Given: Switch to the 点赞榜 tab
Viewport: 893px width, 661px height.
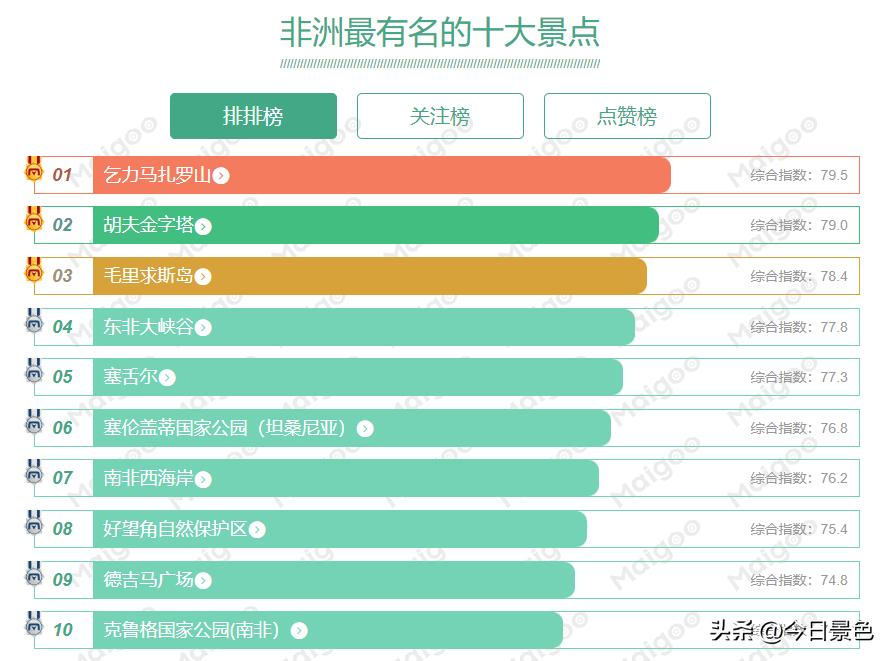Looking at the screenshot, I should tap(627, 115).
